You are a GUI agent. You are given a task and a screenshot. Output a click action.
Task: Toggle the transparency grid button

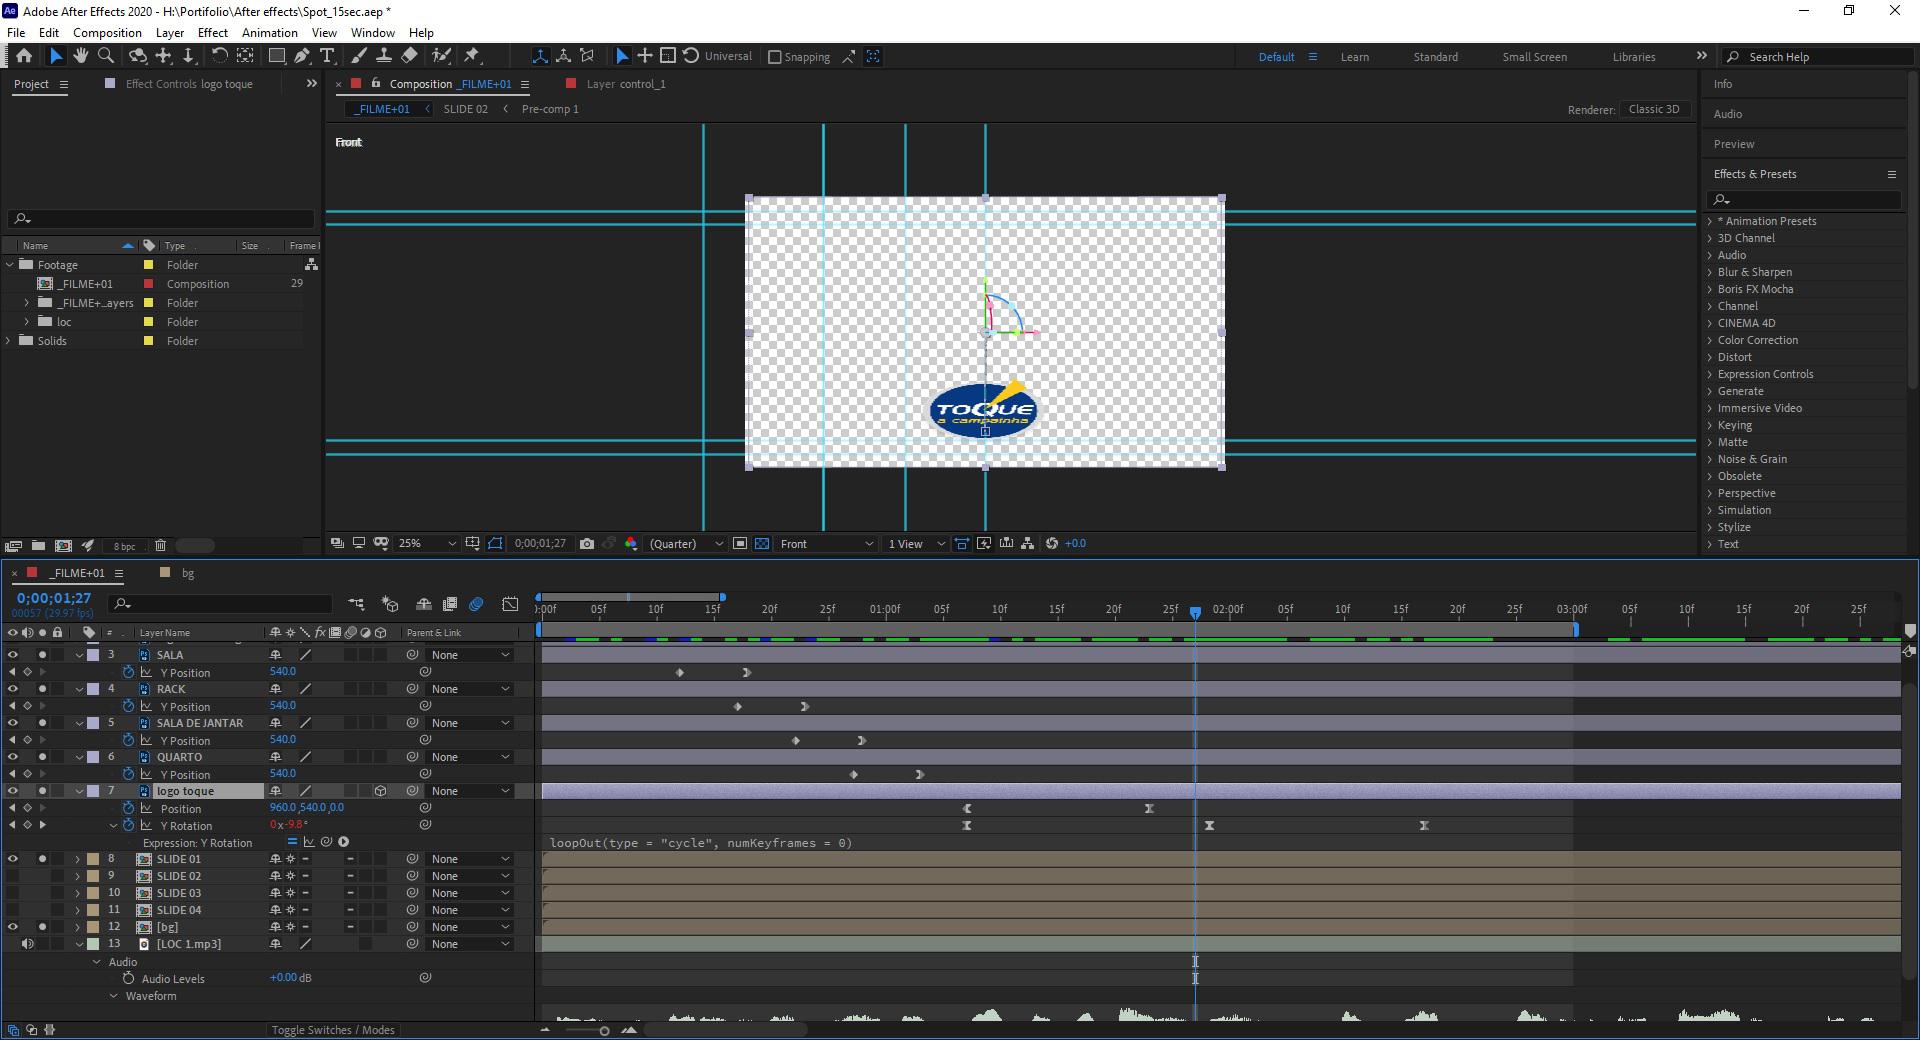click(x=762, y=544)
